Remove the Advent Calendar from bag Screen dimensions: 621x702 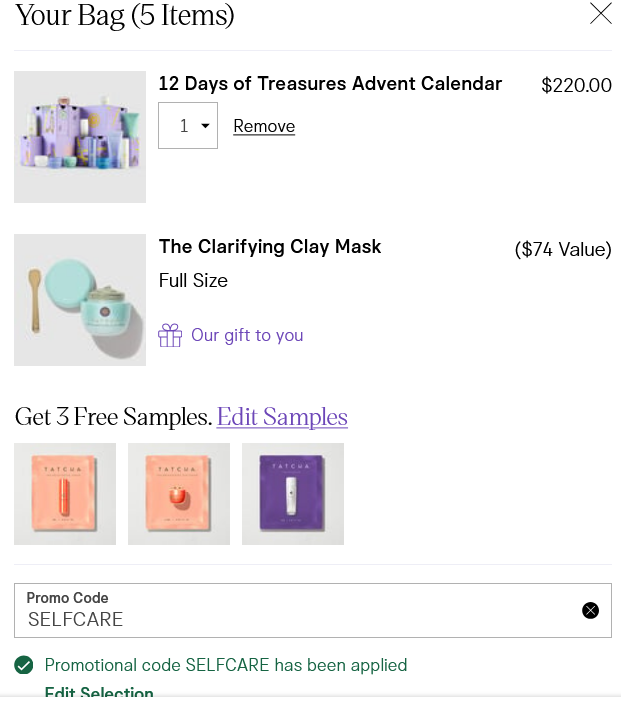(264, 126)
